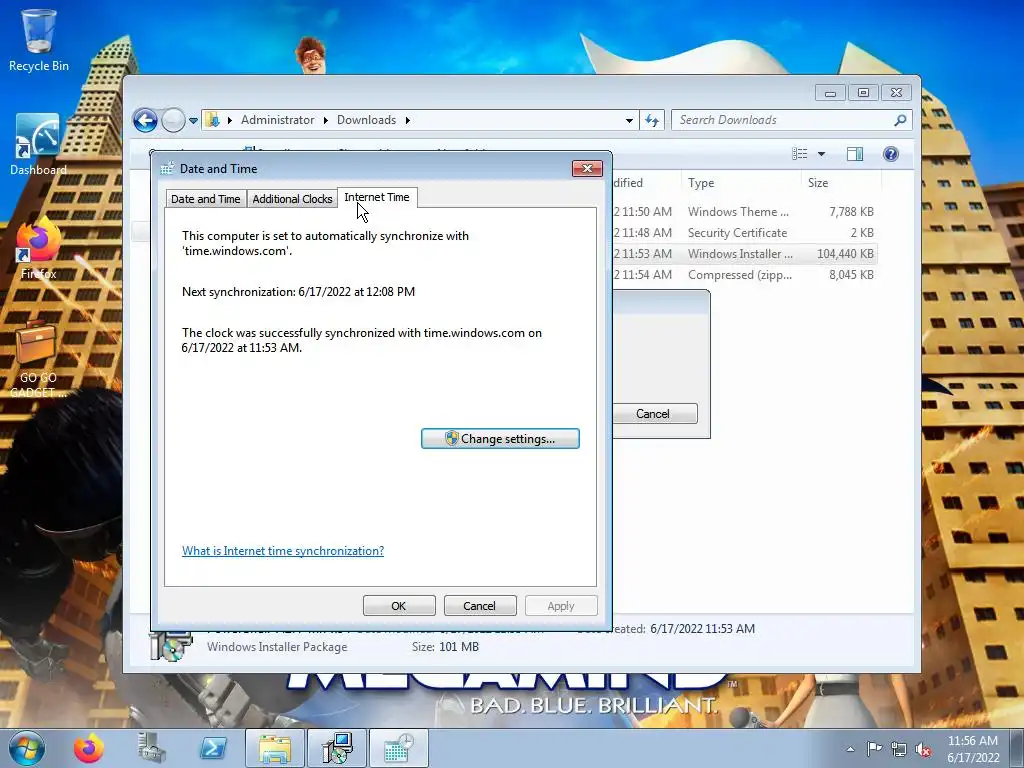Click the Explorer forward navigation button

pos(173,120)
